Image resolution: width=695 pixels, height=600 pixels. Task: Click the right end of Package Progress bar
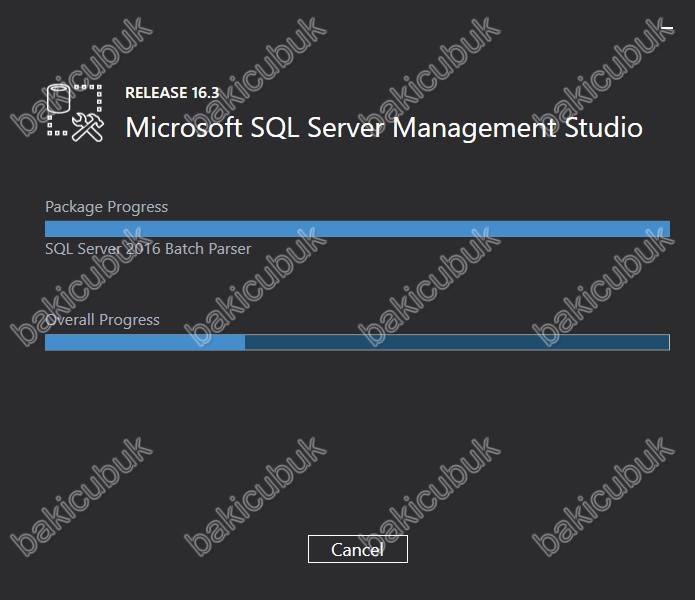pos(665,229)
